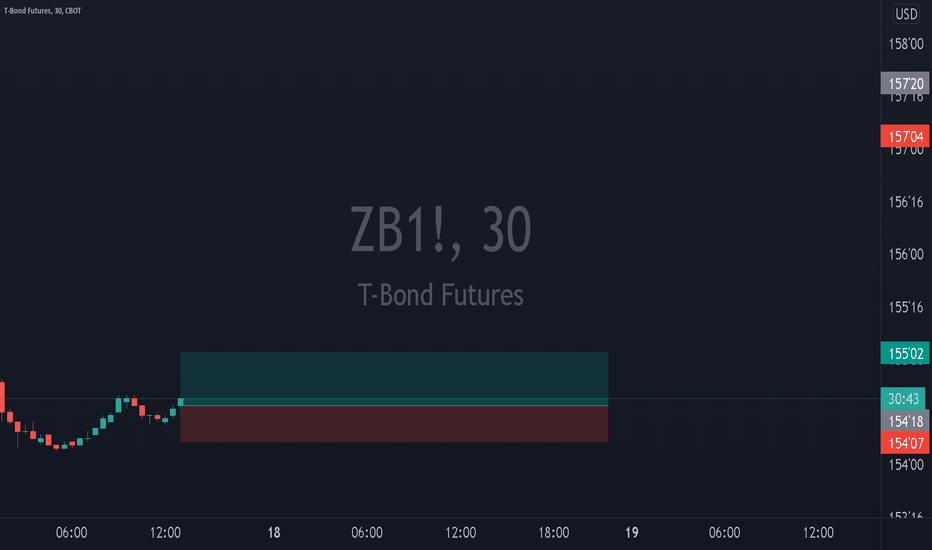The image size is (932, 550).
Task: Click the green profit zone rectangle
Action: point(394,379)
